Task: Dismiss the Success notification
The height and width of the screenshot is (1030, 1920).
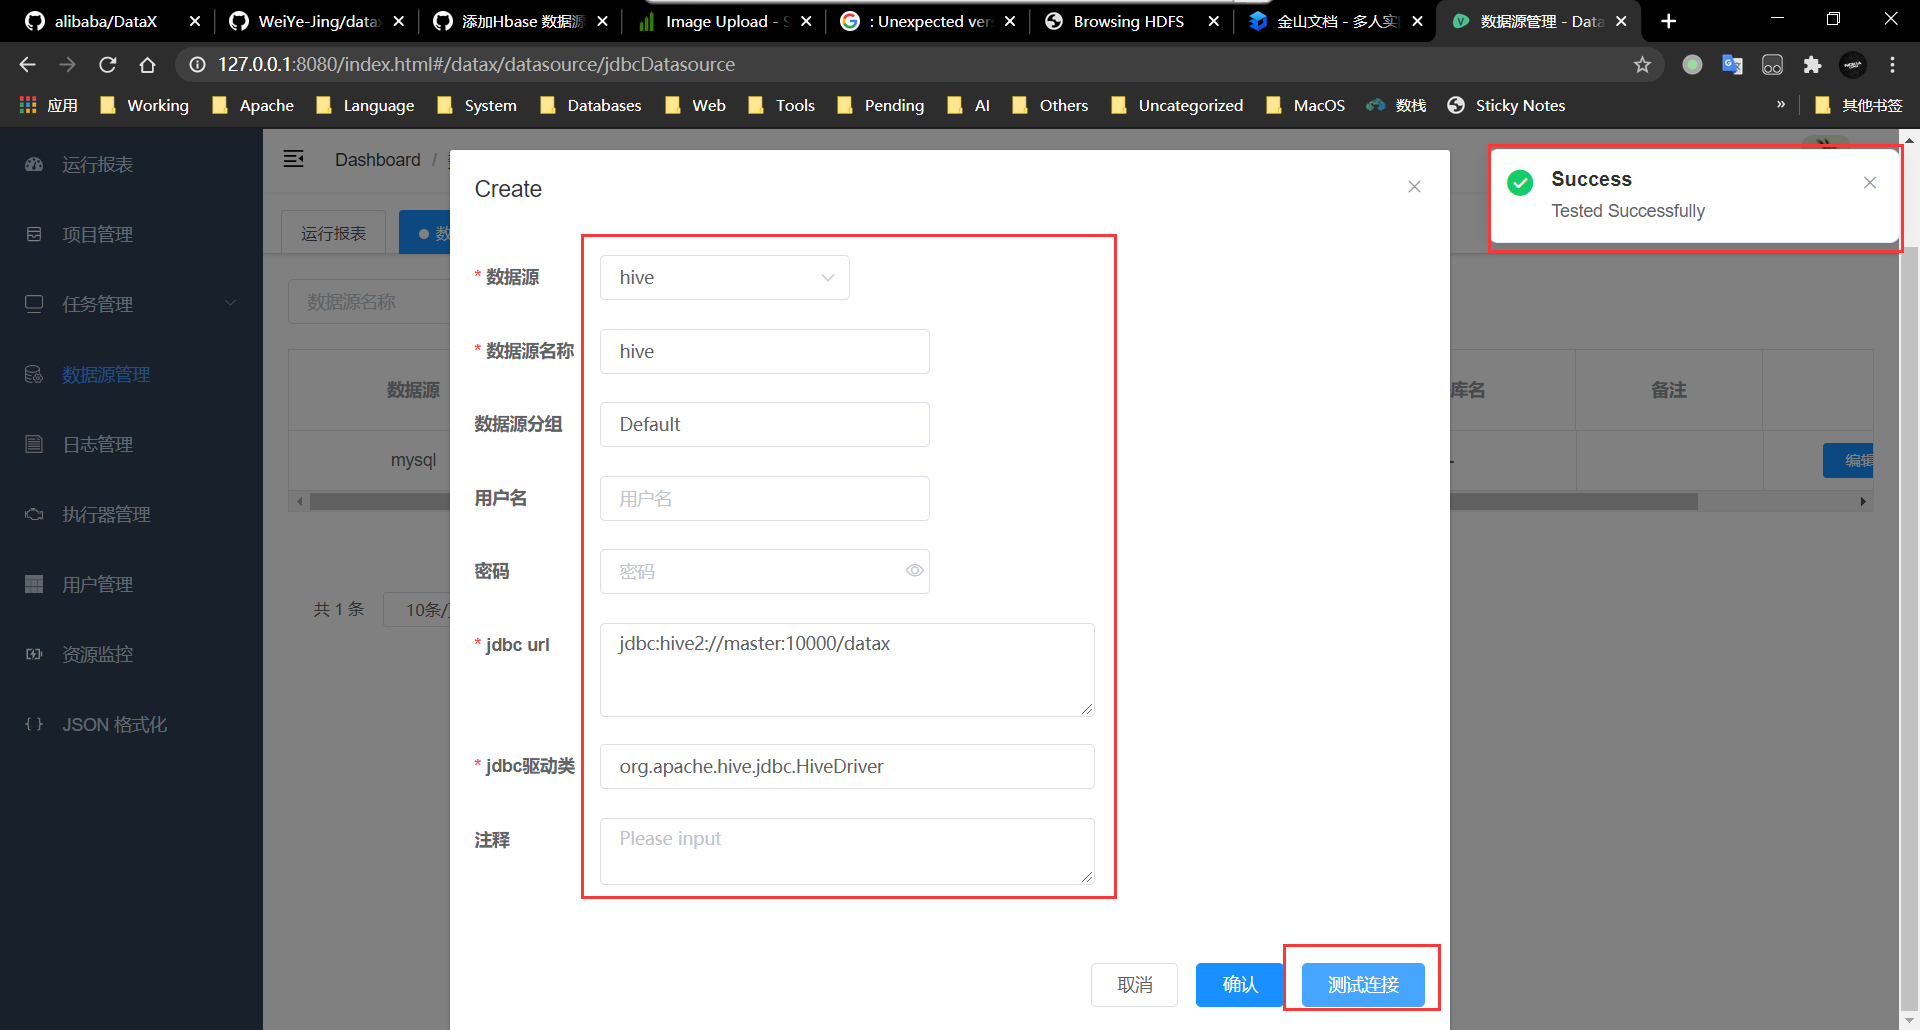Action: pos(1870,182)
